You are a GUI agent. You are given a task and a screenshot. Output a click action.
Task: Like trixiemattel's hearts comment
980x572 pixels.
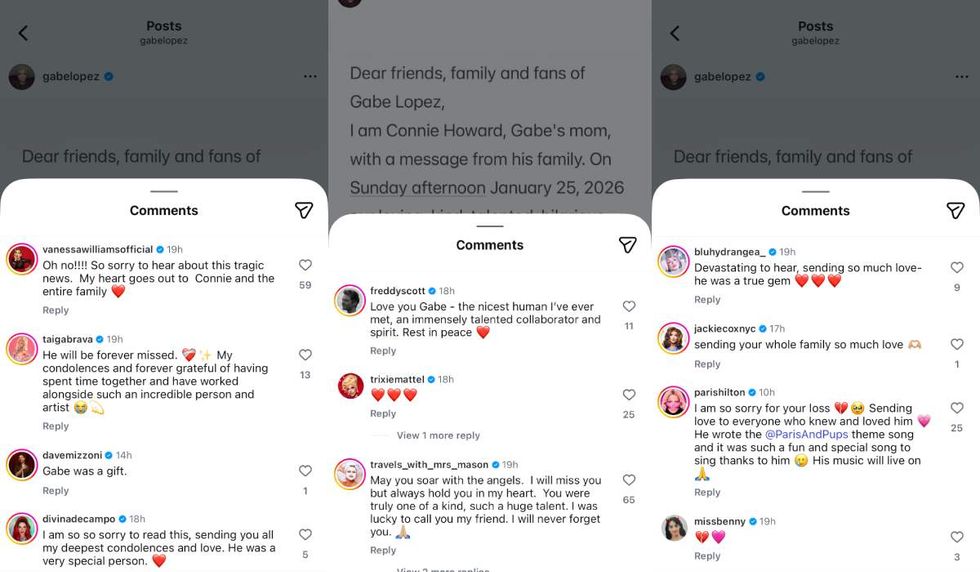[629, 396]
